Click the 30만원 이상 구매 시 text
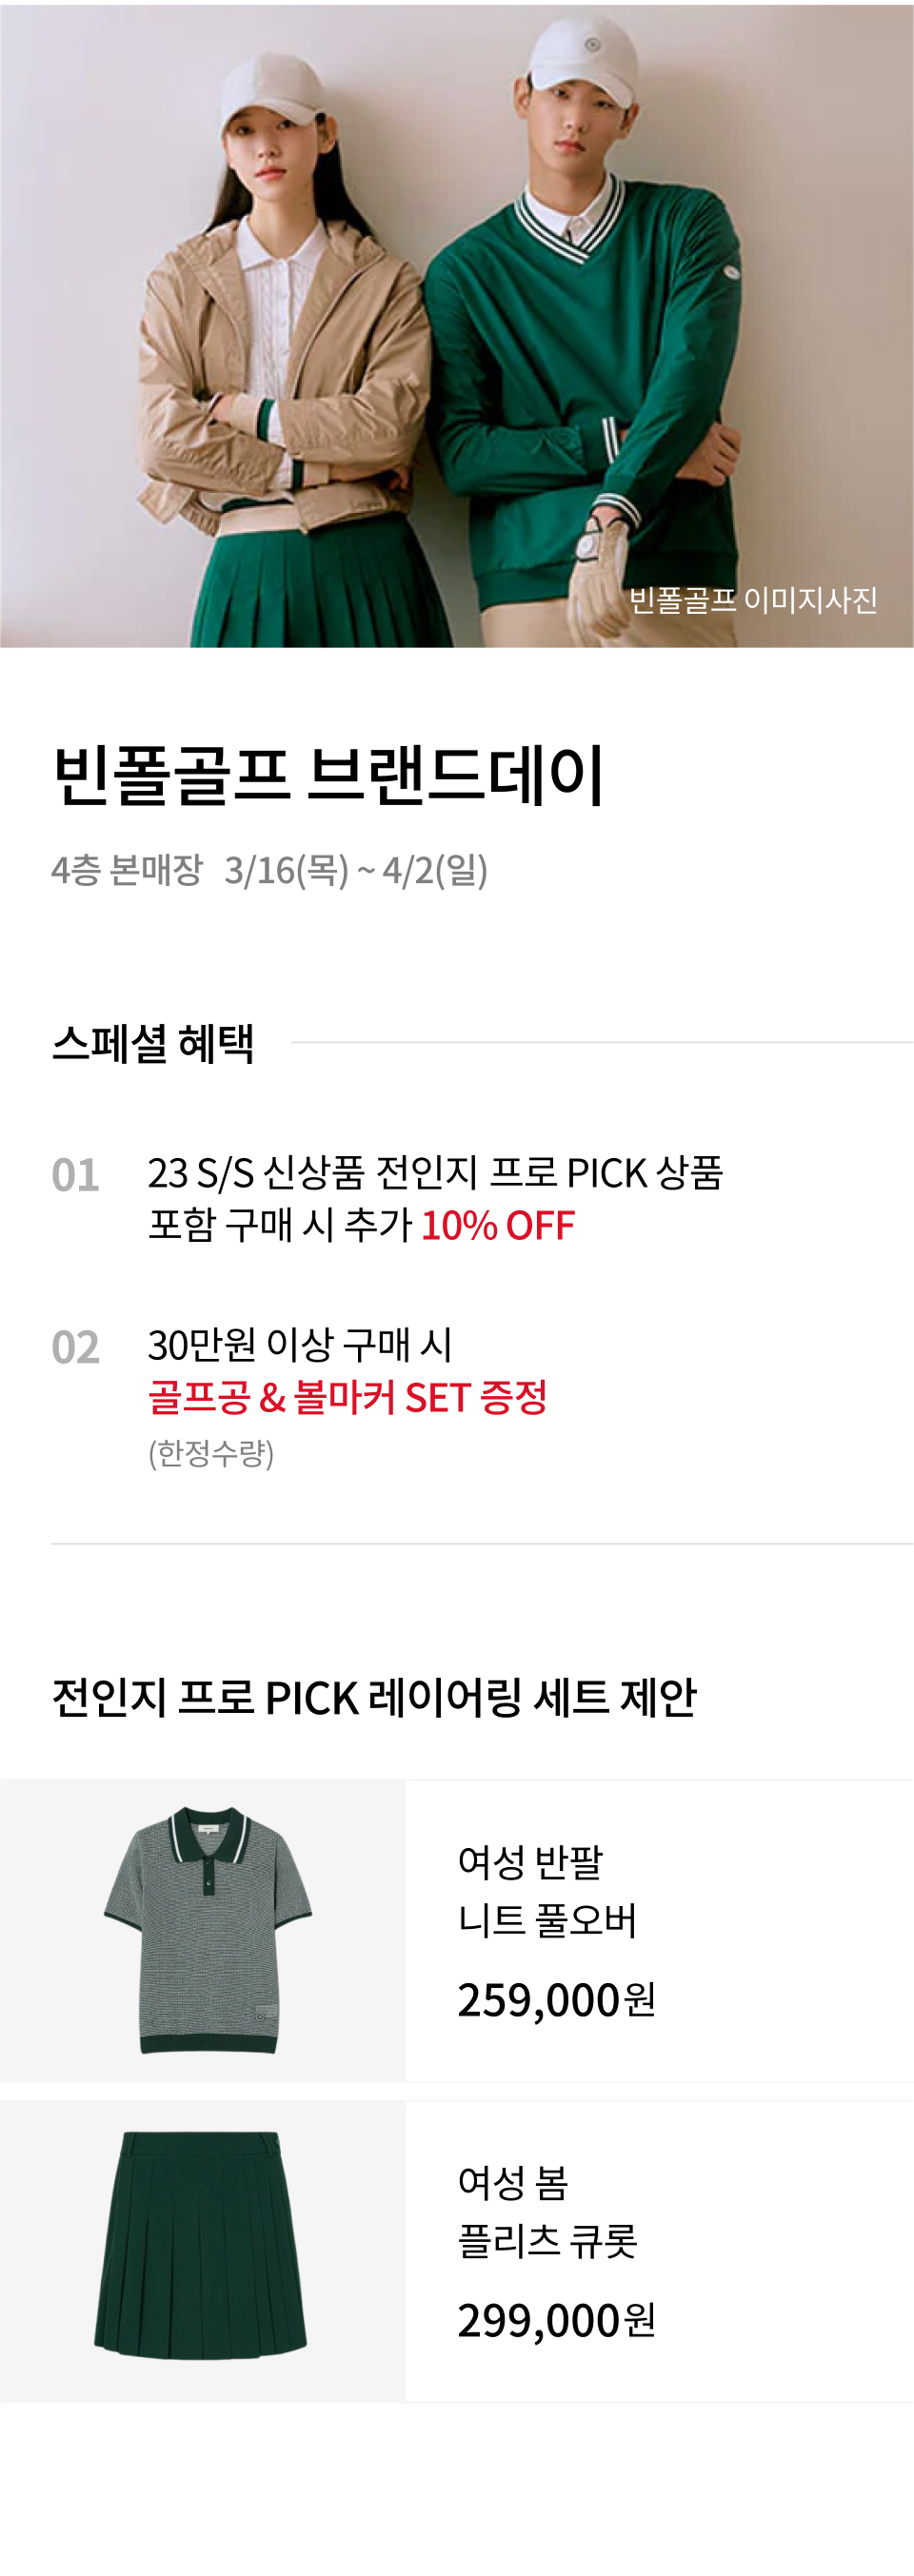Screen dimensions: 914x2576 [x=300, y=1345]
